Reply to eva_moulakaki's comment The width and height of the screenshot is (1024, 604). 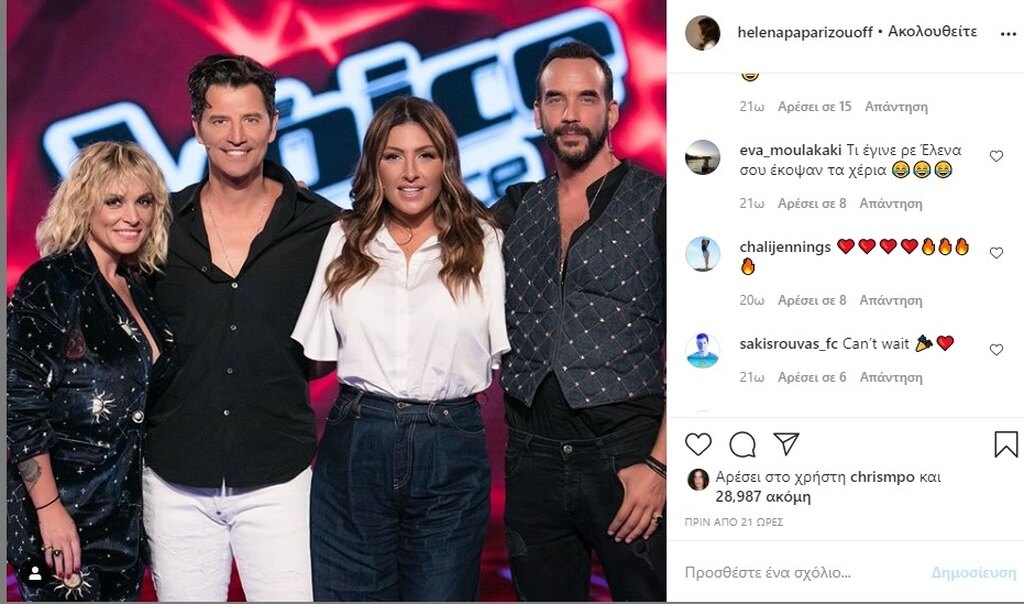pos(891,204)
